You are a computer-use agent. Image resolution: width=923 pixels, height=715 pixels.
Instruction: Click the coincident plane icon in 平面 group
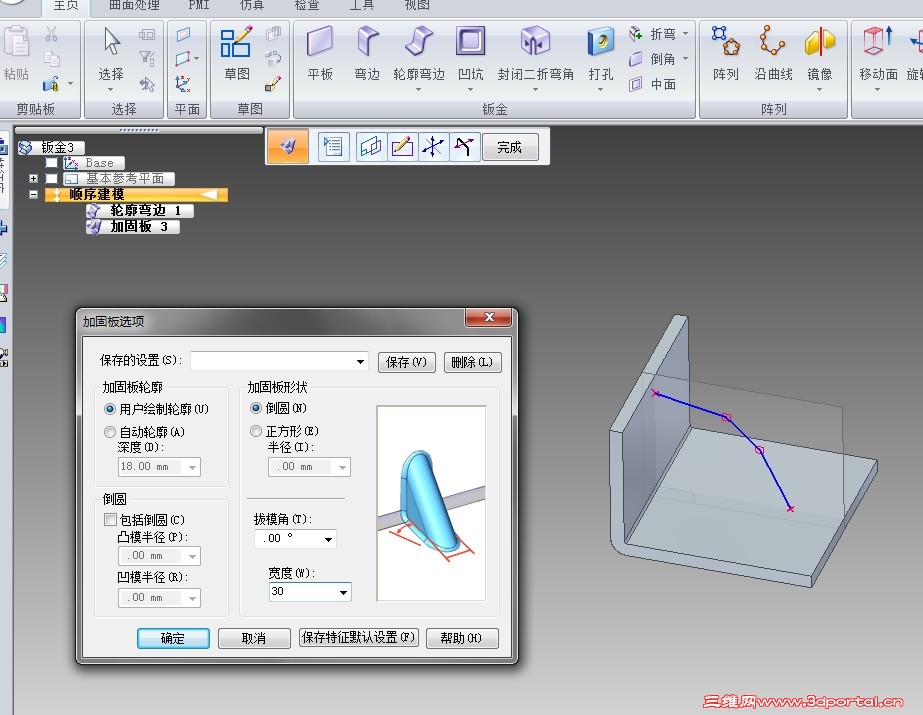183,34
